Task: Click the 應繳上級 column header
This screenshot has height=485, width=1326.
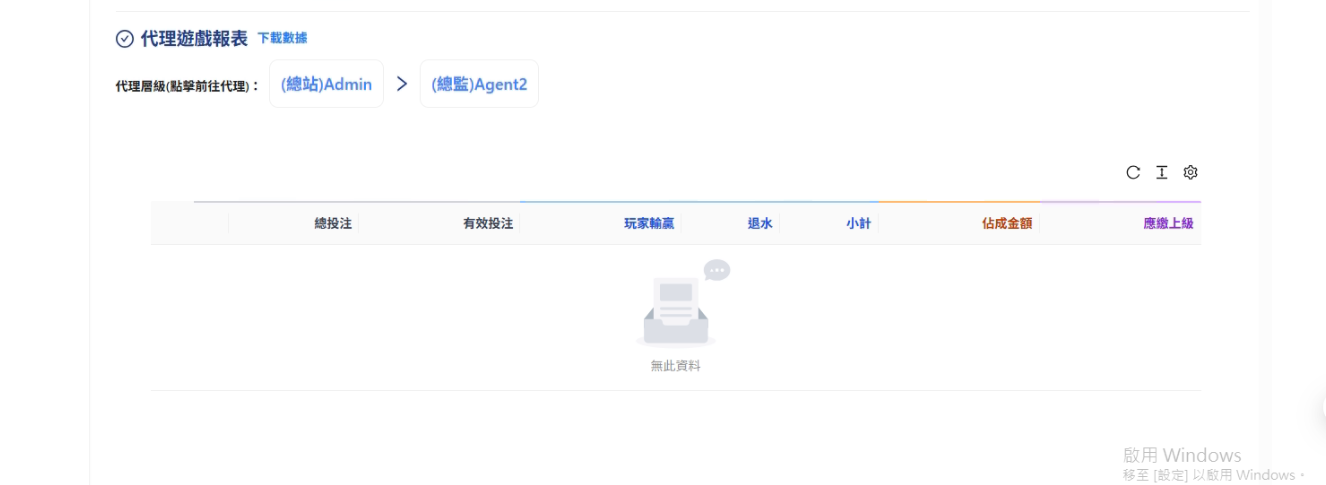Action: click(1168, 224)
